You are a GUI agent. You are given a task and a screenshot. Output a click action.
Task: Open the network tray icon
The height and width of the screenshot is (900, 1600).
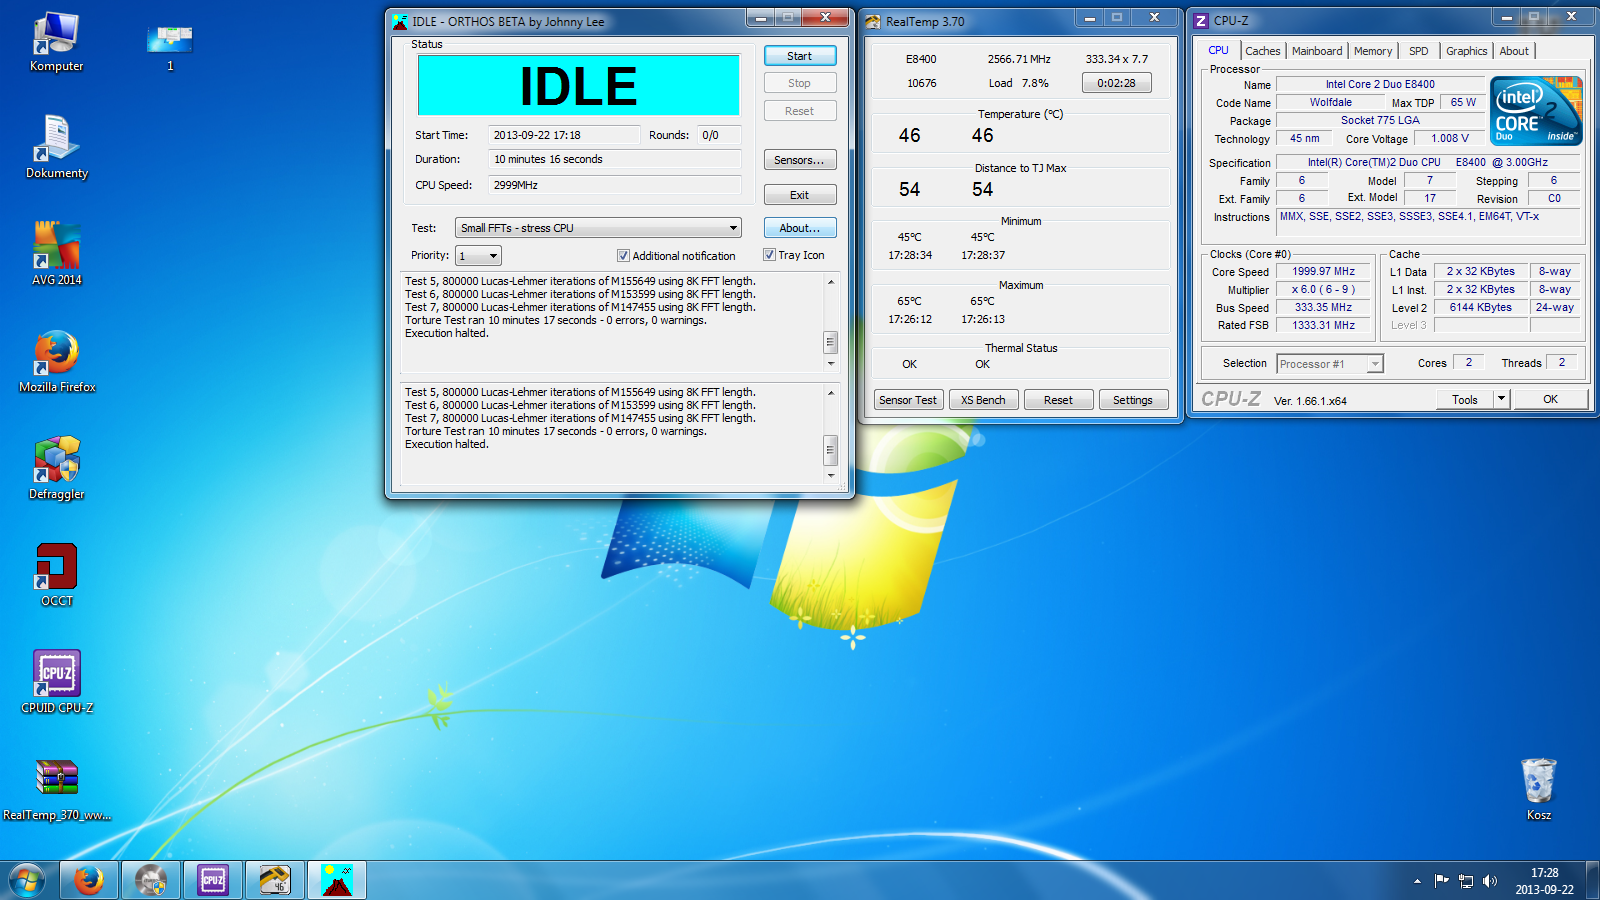coord(1466,881)
